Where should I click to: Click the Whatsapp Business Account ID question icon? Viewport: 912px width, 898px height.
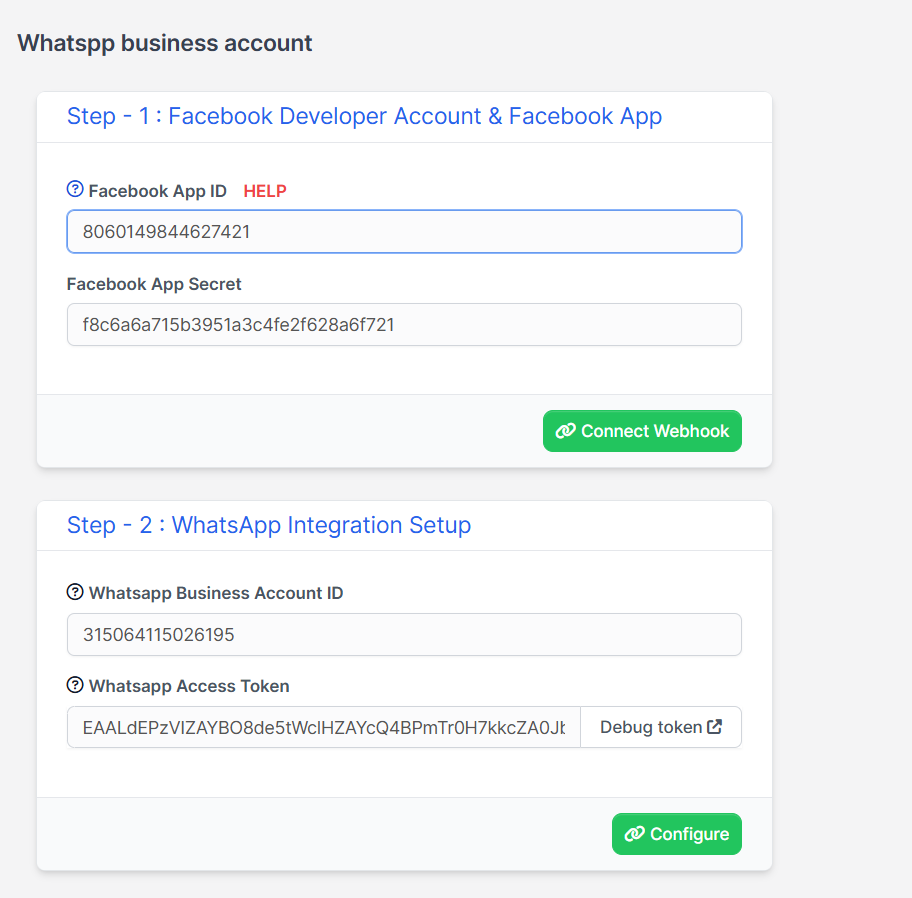tap(75, 592)
